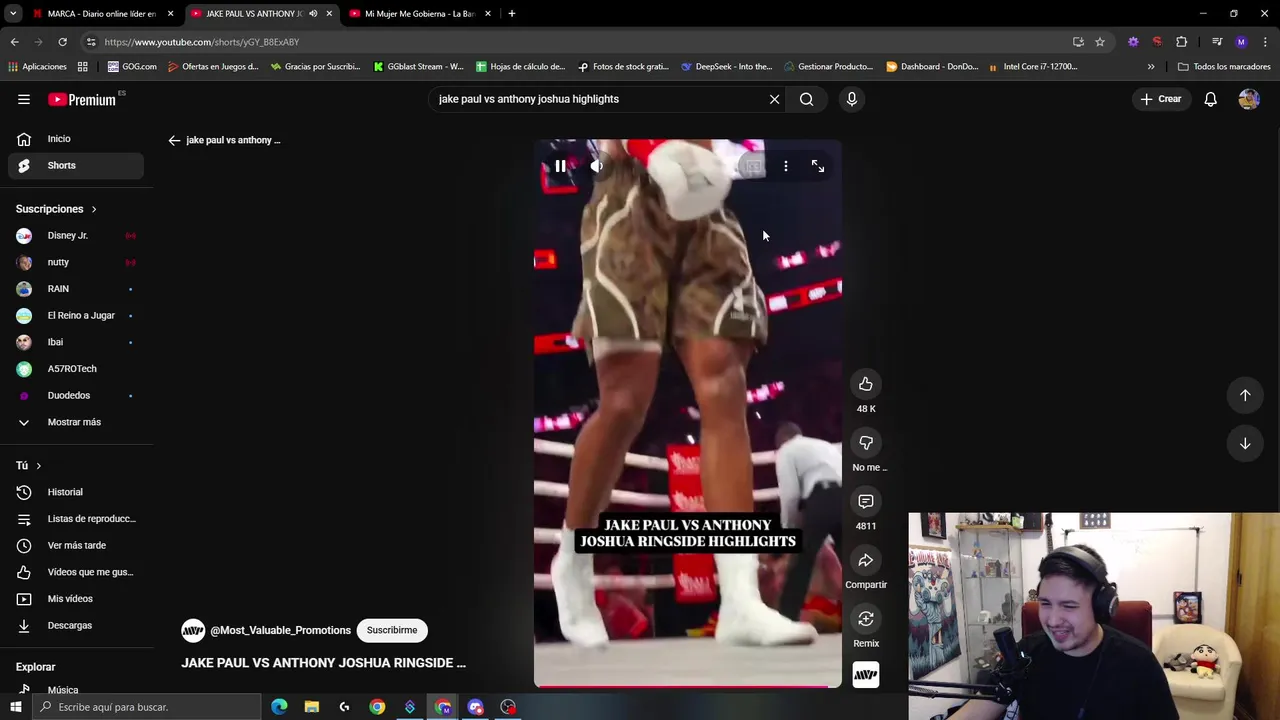Go to next Short with down arrow
Viewport: 1280px width, 720px height.
tap(1245, 443)
